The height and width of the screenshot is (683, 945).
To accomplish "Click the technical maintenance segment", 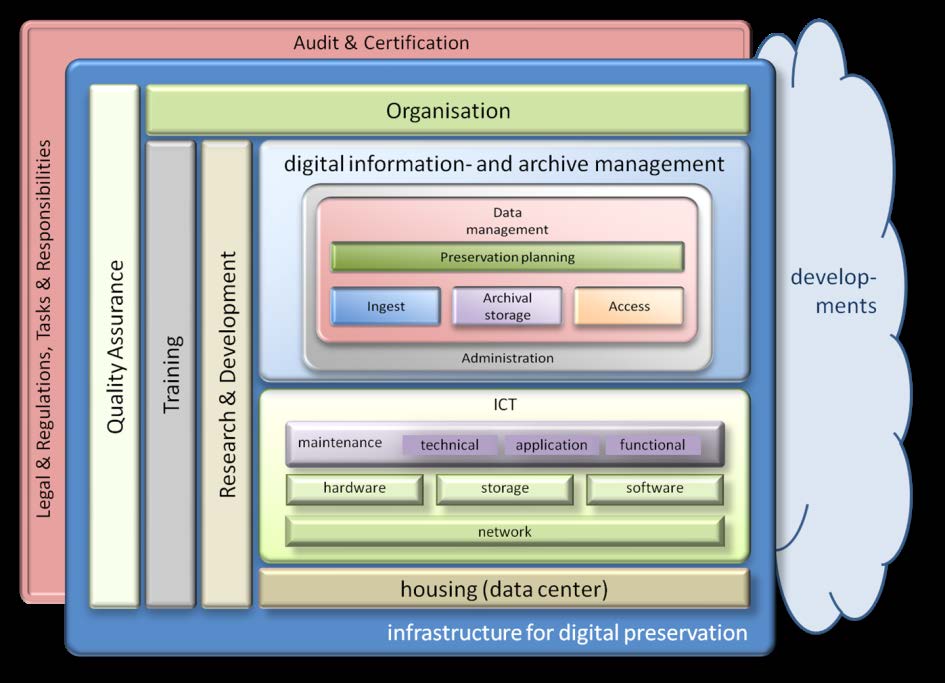I will 450,445.
